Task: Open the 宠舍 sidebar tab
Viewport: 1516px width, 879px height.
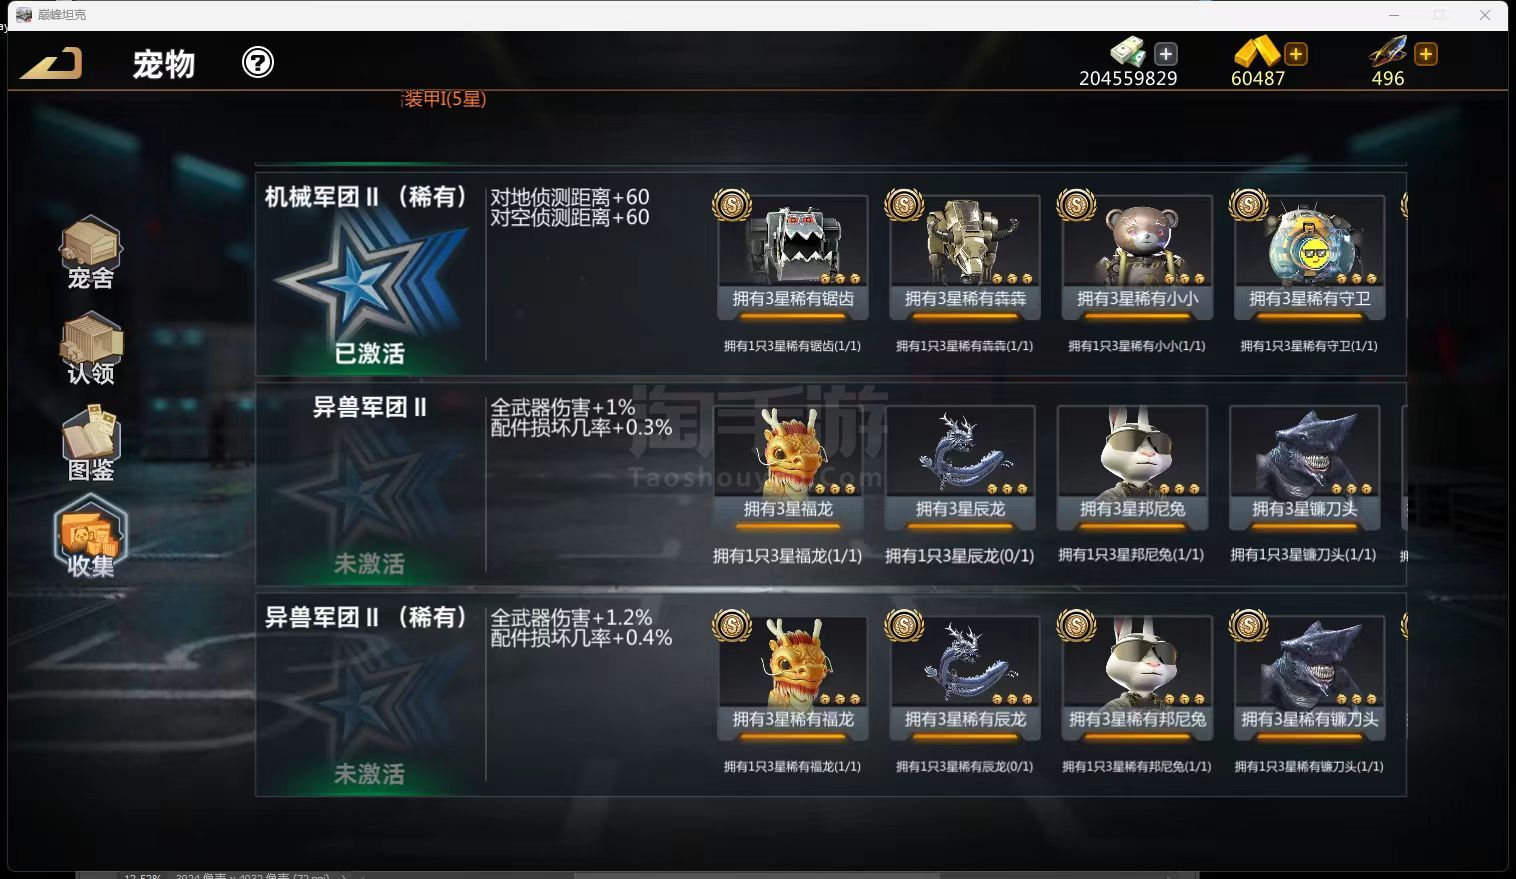Action: click(x=91, y=253)
